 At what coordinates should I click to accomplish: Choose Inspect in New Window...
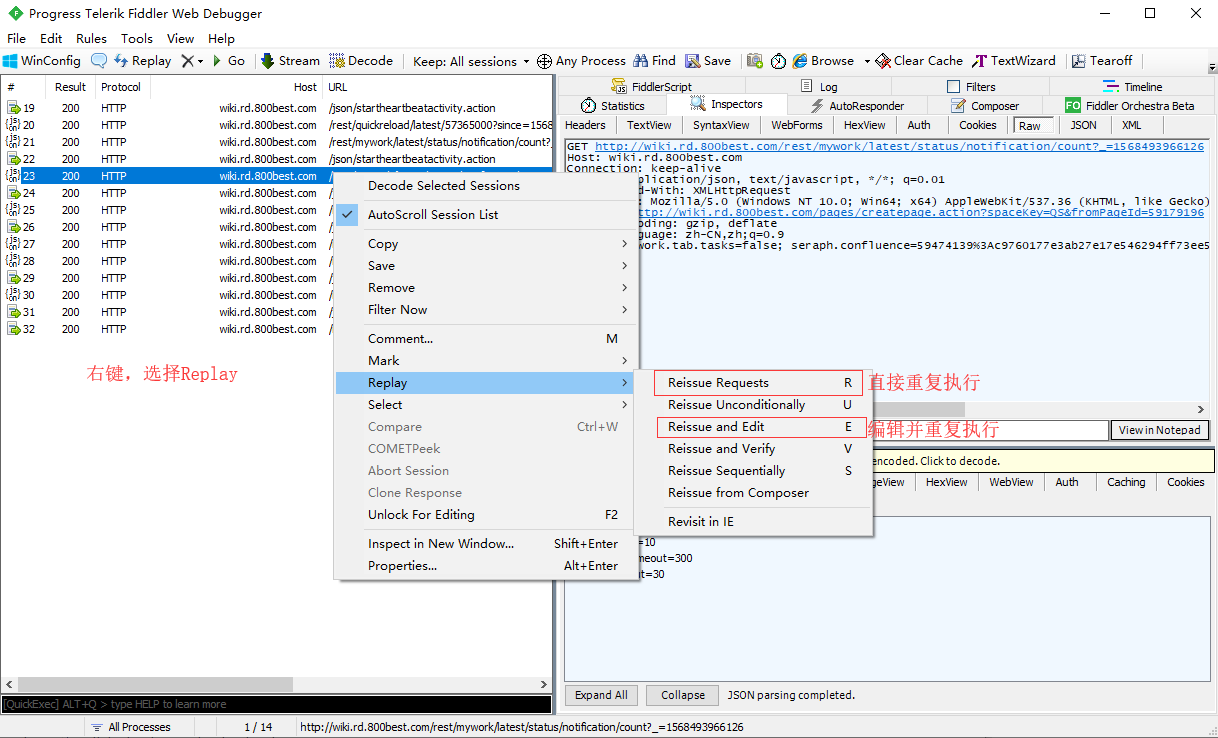(x=484, y=544)
